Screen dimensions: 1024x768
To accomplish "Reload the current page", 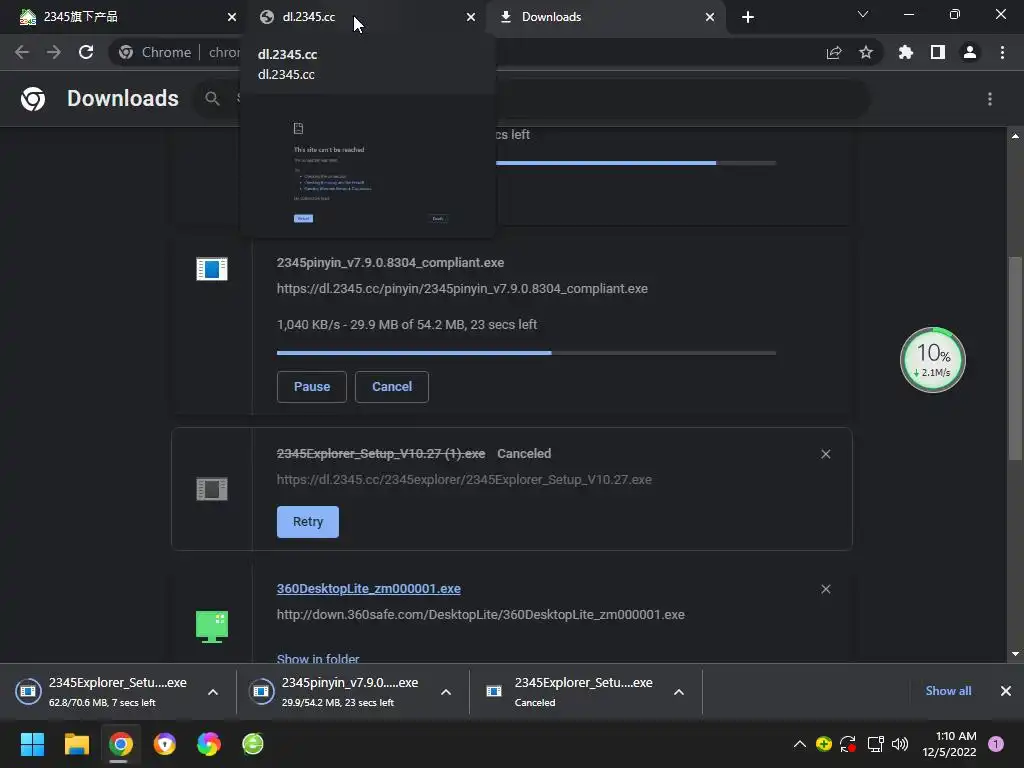I will coord(86,52).
